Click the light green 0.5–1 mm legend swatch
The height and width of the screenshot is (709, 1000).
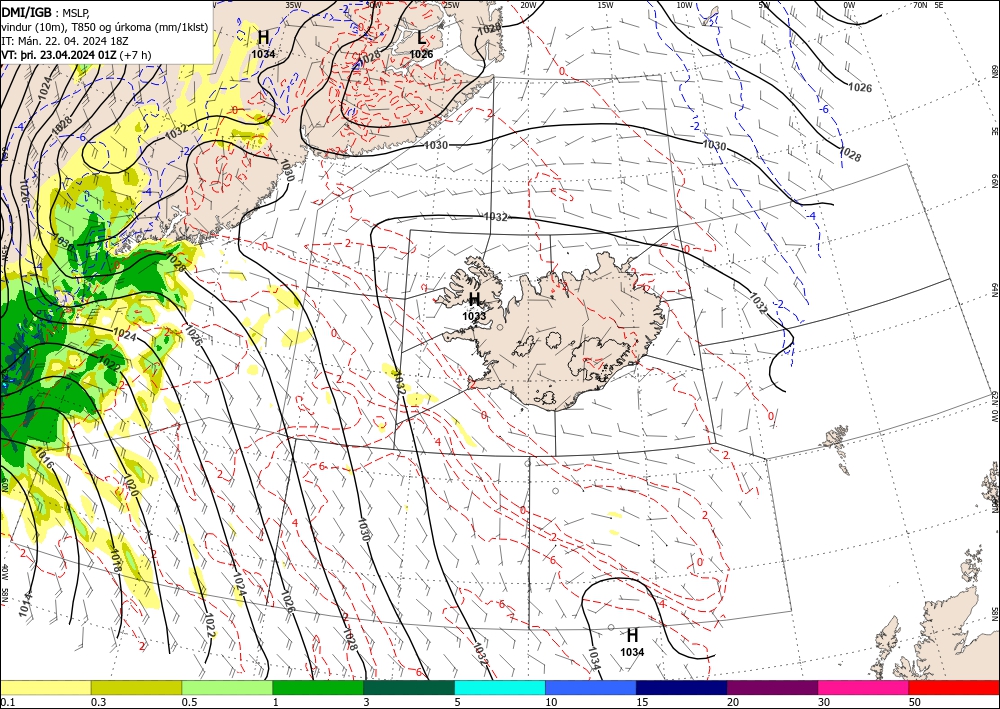pyautogui.click(x=227, y=687)
